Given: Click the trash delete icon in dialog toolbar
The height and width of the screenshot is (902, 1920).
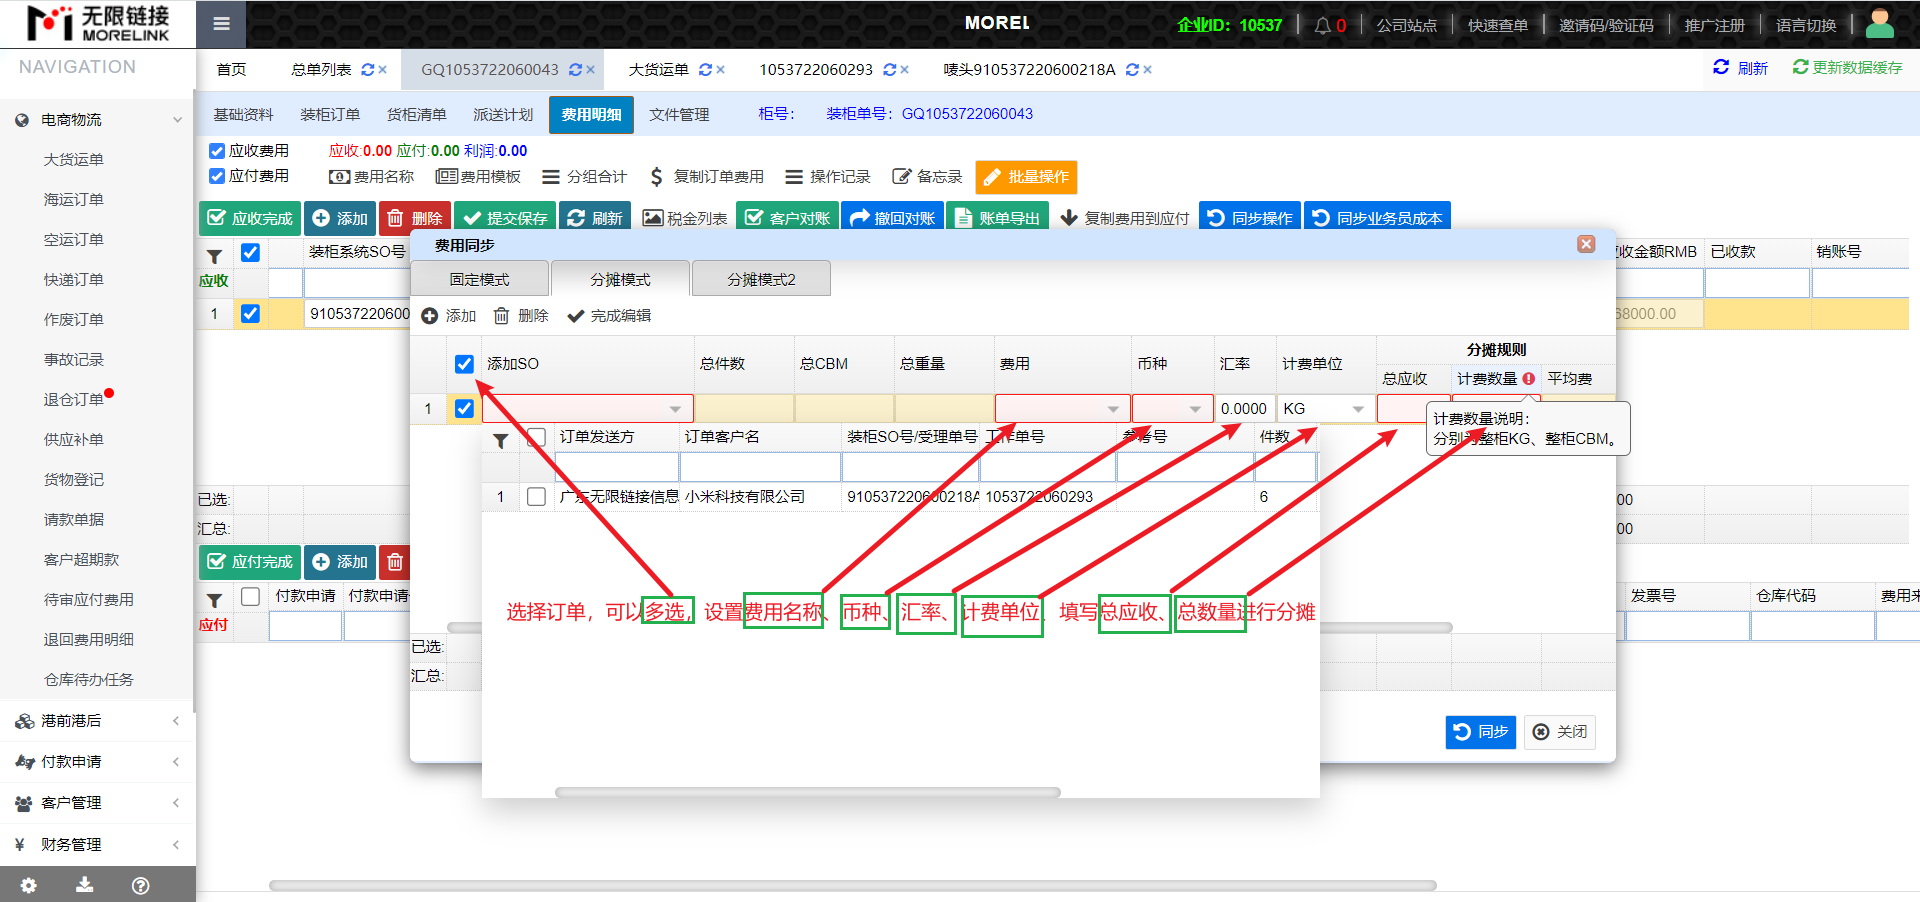Looking at the screenshot, I should click(x=502, y=316).
